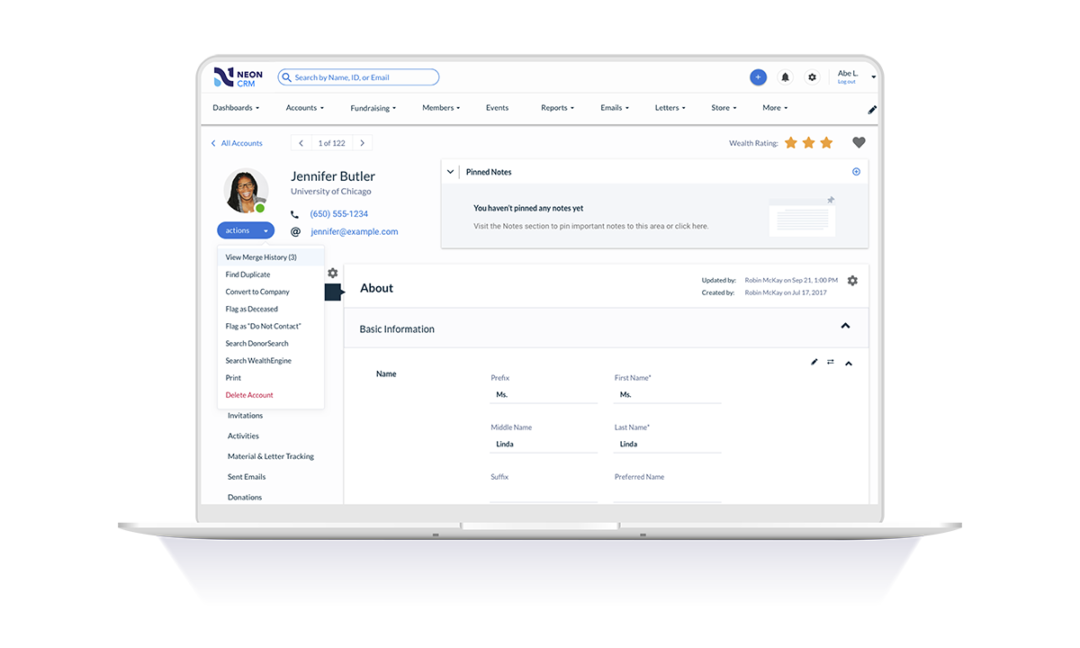Open Sent Emails in sidebar
This screenshot has width=1080, height=648.
[x=247, y=477]
